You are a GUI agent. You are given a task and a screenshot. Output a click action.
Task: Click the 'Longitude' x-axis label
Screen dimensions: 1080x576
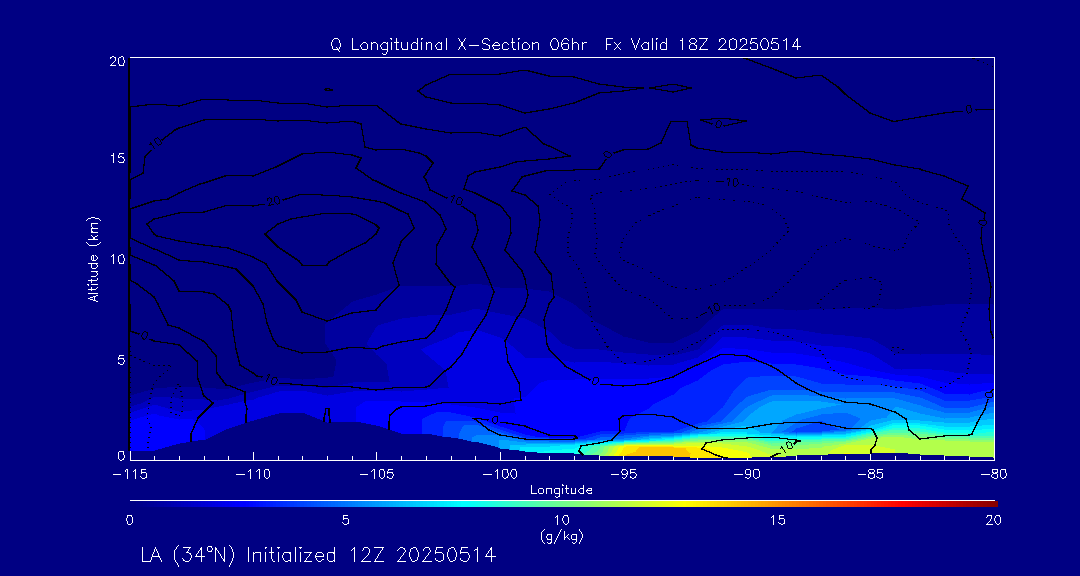point(561,490)
